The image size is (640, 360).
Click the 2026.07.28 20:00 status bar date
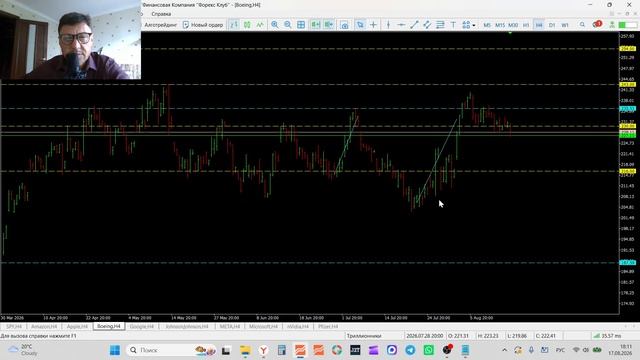[x=424, y=336]
